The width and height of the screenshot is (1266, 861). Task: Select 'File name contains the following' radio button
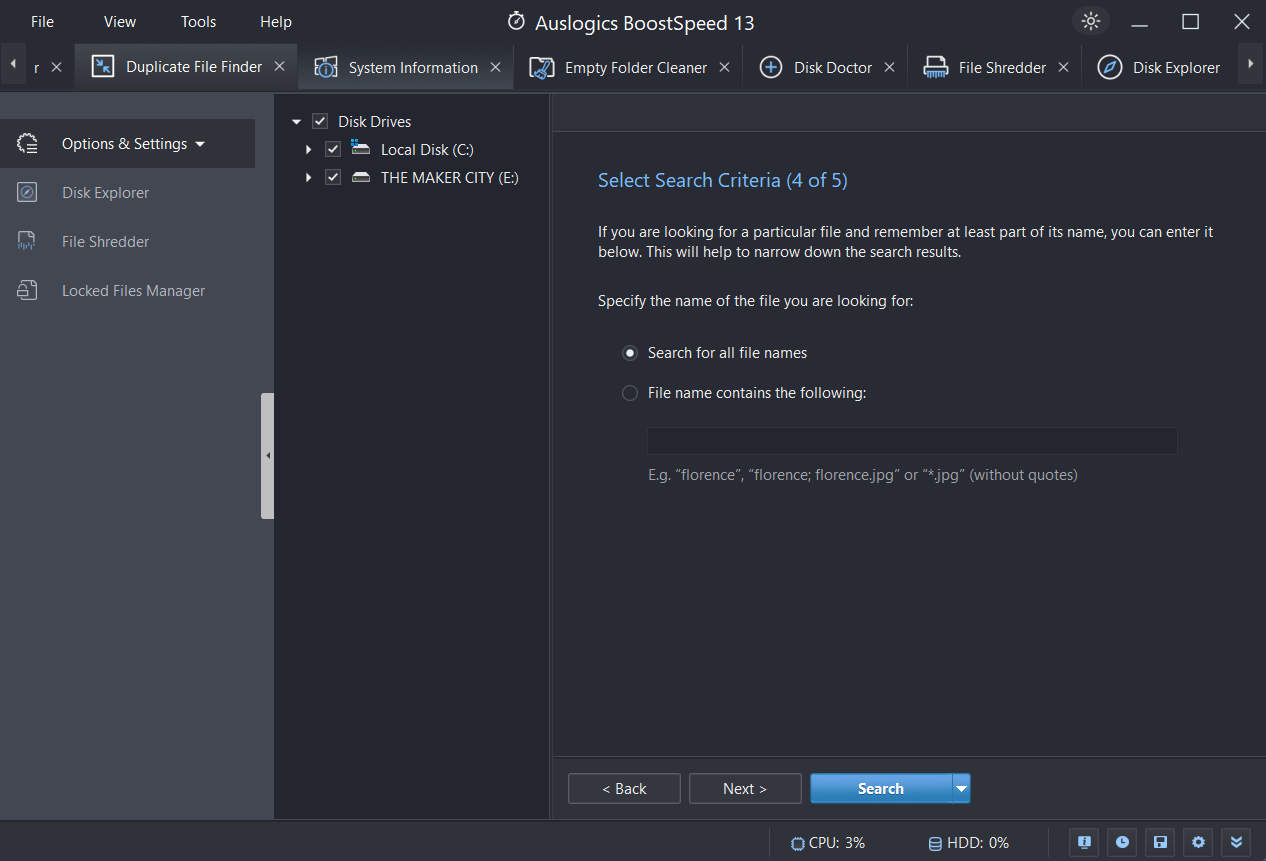(630, 393)
